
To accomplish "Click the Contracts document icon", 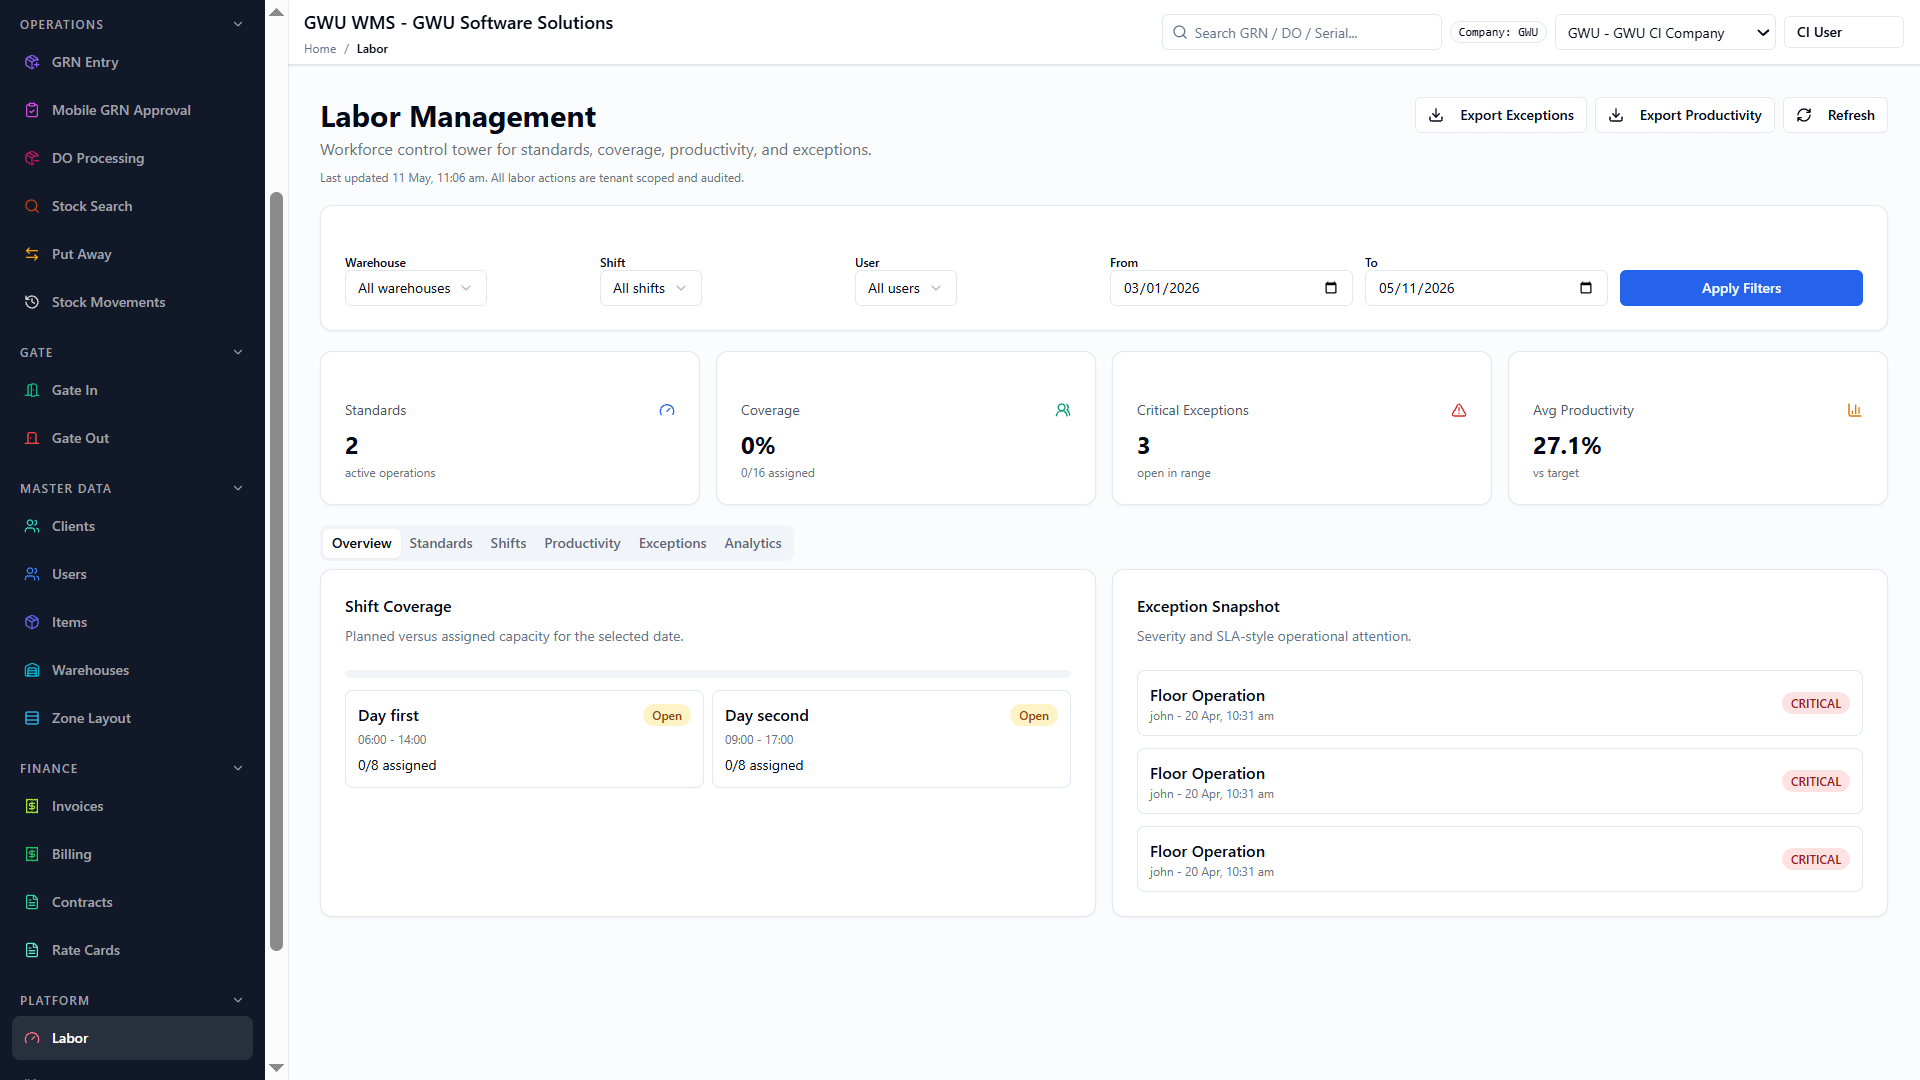I will [x=32, y=902].
